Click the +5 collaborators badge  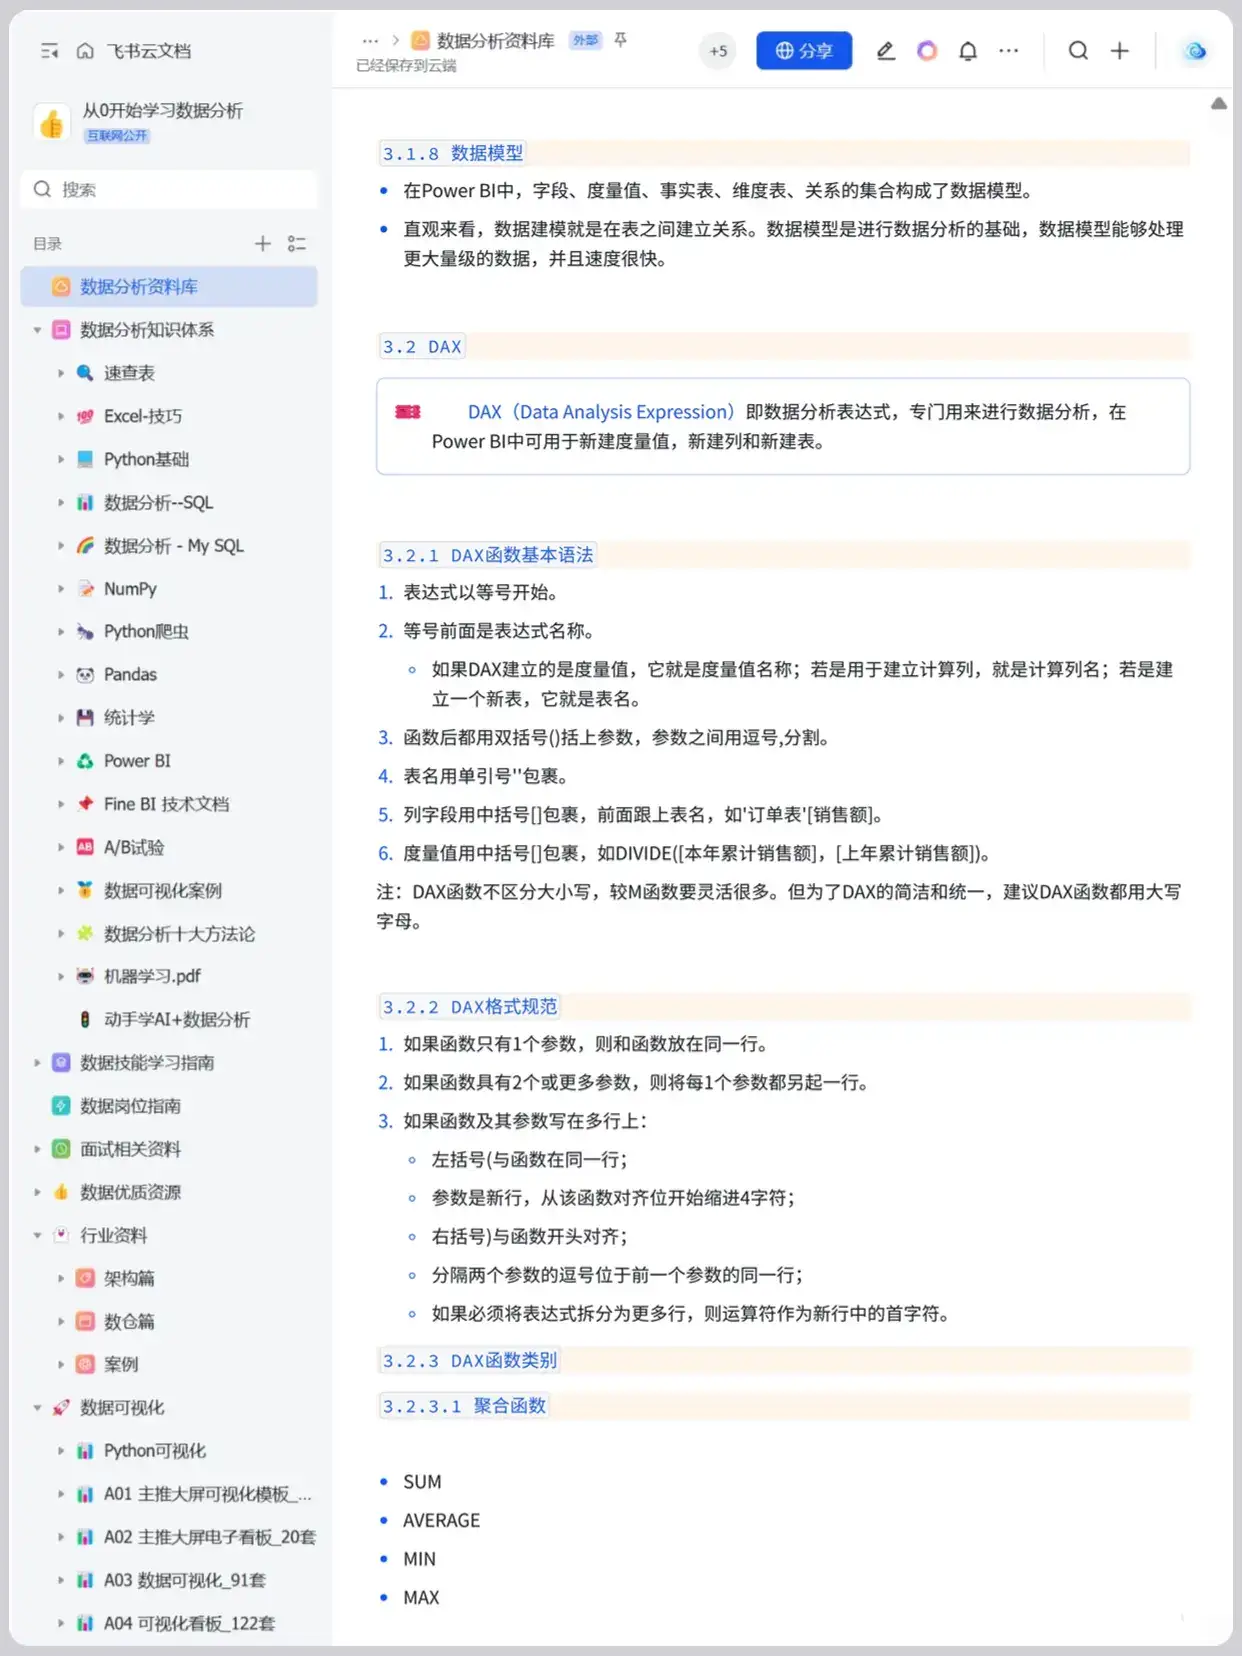pos(718,51)
